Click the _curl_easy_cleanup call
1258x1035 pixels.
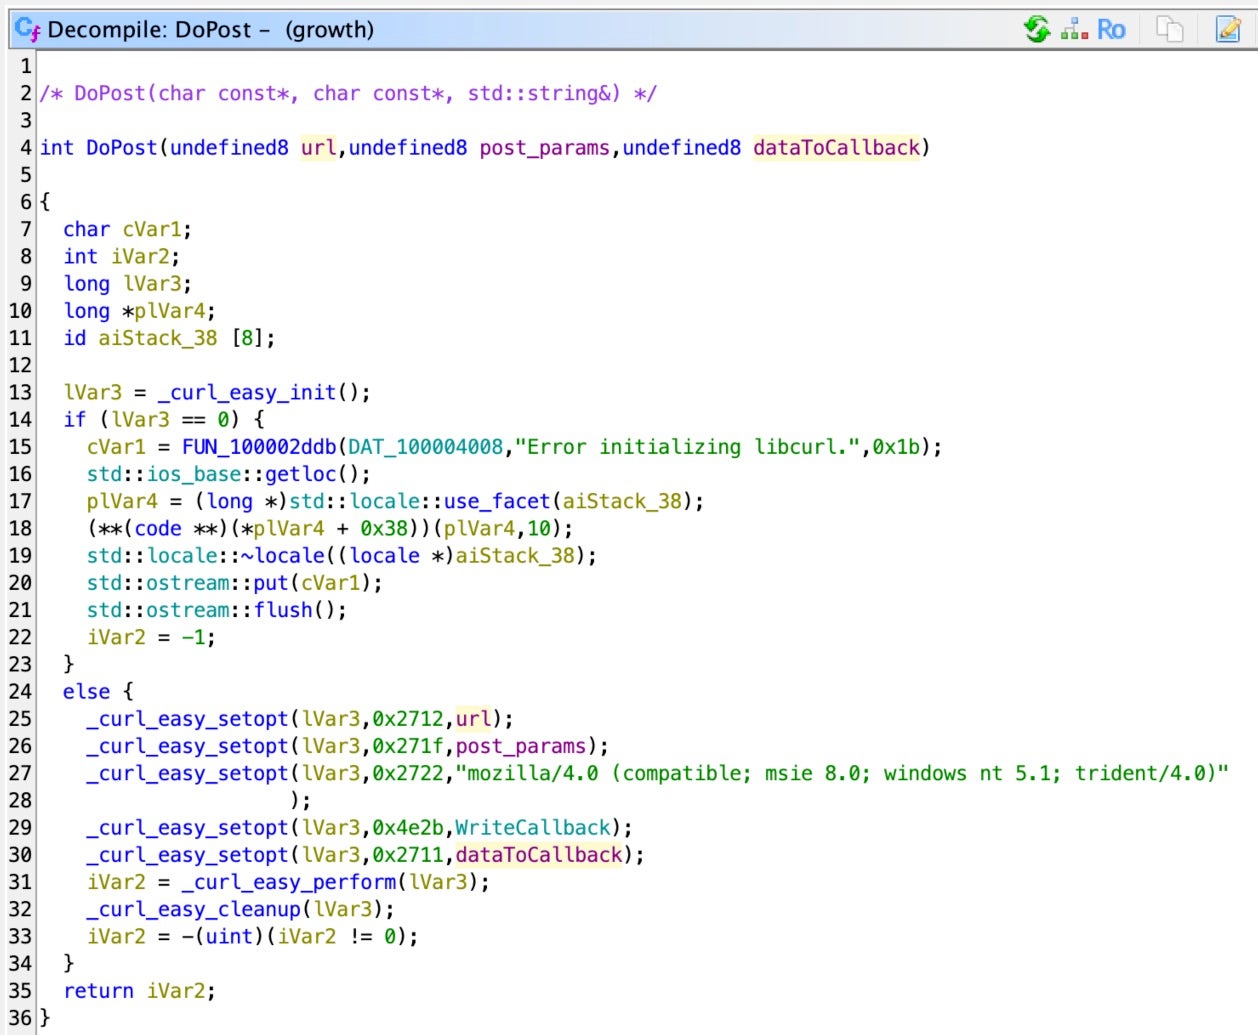pyautogui.click(x=193, y=909)
